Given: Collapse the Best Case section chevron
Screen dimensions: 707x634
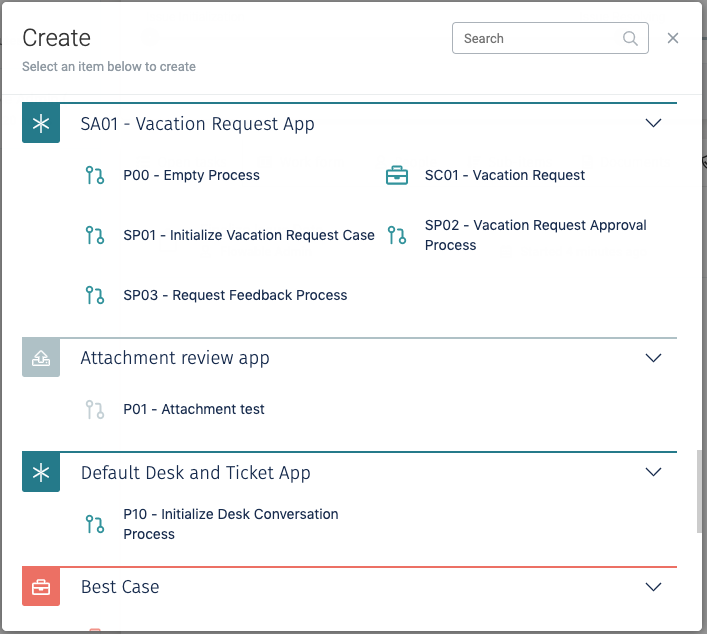Looking at the screenshot, I should (x=653, y=587).
